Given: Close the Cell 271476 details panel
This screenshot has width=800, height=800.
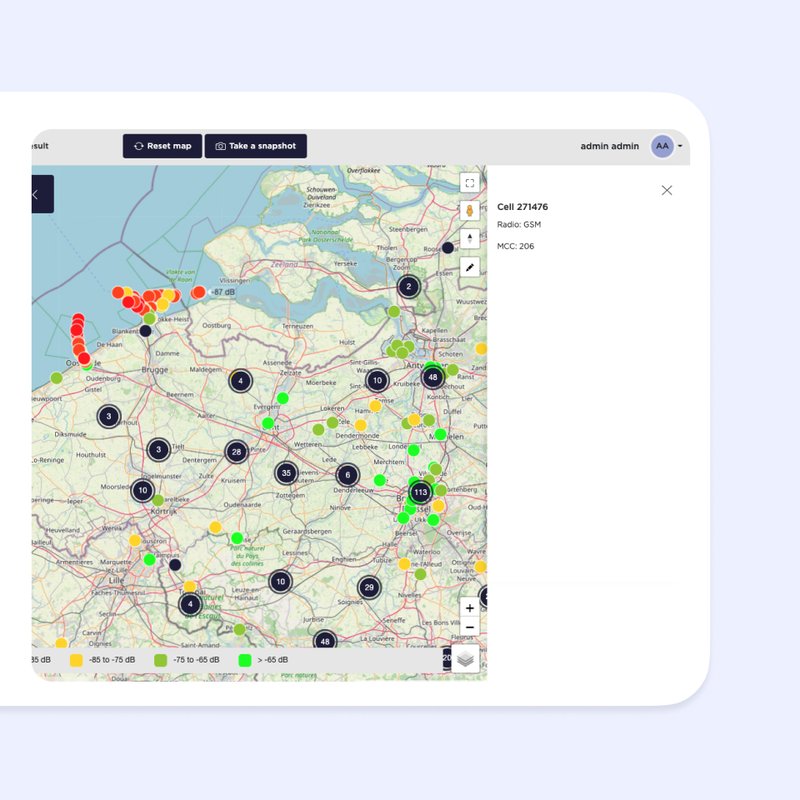Looking at the screenshot, I should point(667,190).
